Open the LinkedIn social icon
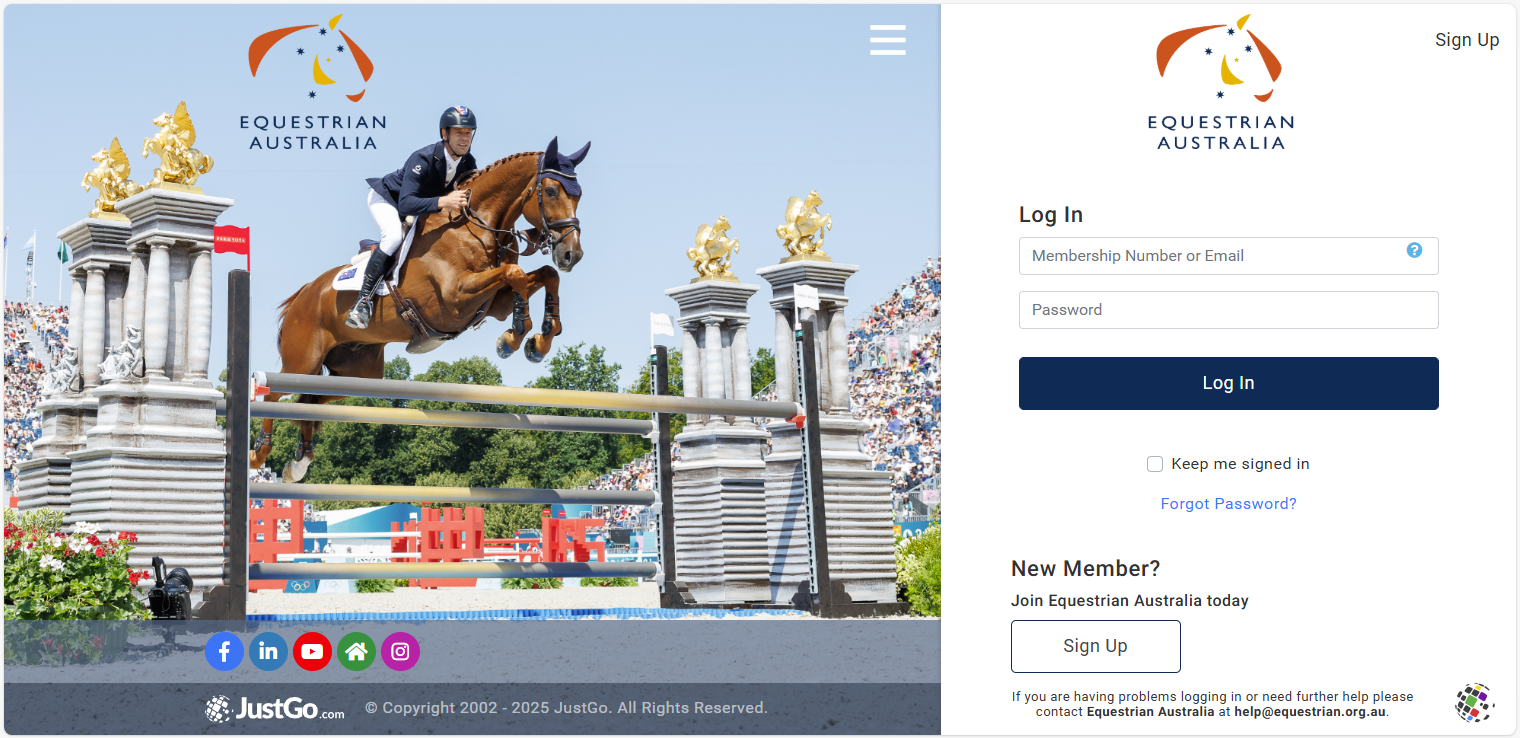Screen dimensions: 1520x738 tap(268, 652)
